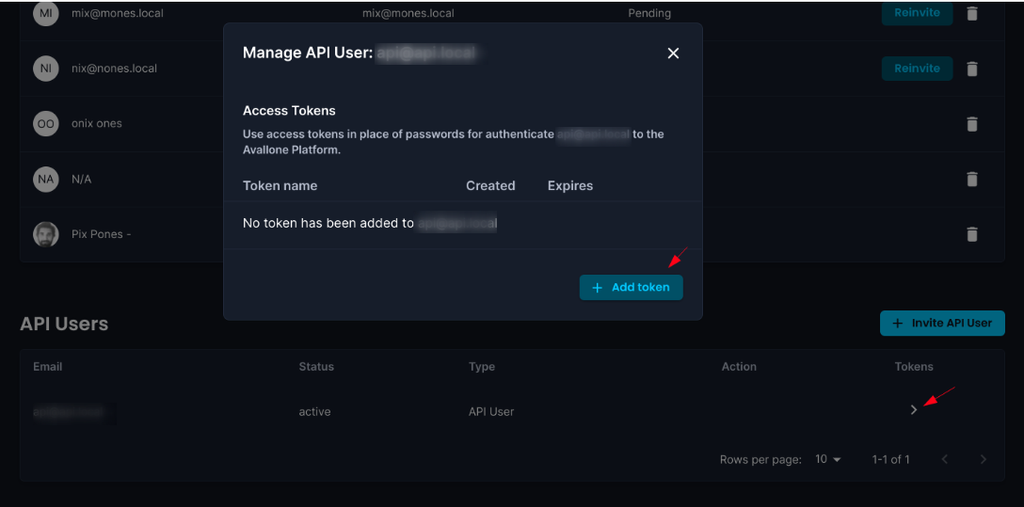Viewport: 1024px width, 507px height.
Task: Open Rows per page dropdown
Action: (x=828, y=459)
